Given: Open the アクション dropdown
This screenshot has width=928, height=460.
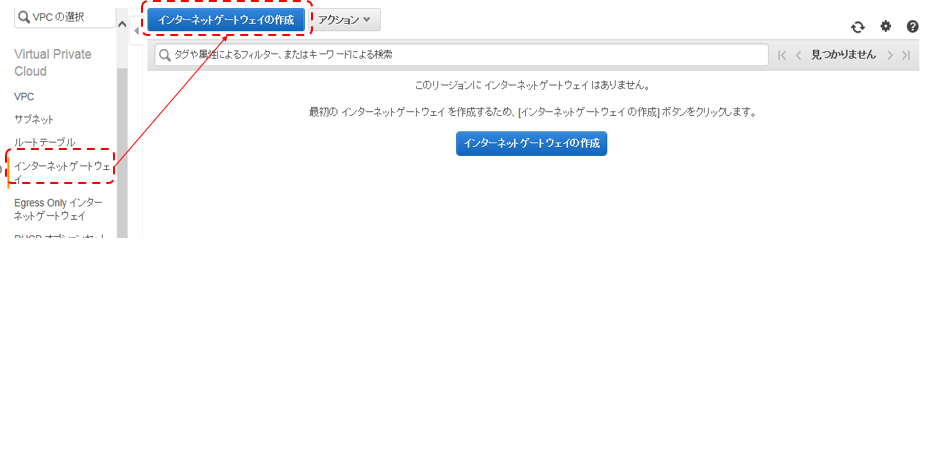Looking at the screenshot, I should (x=346, y=20).
